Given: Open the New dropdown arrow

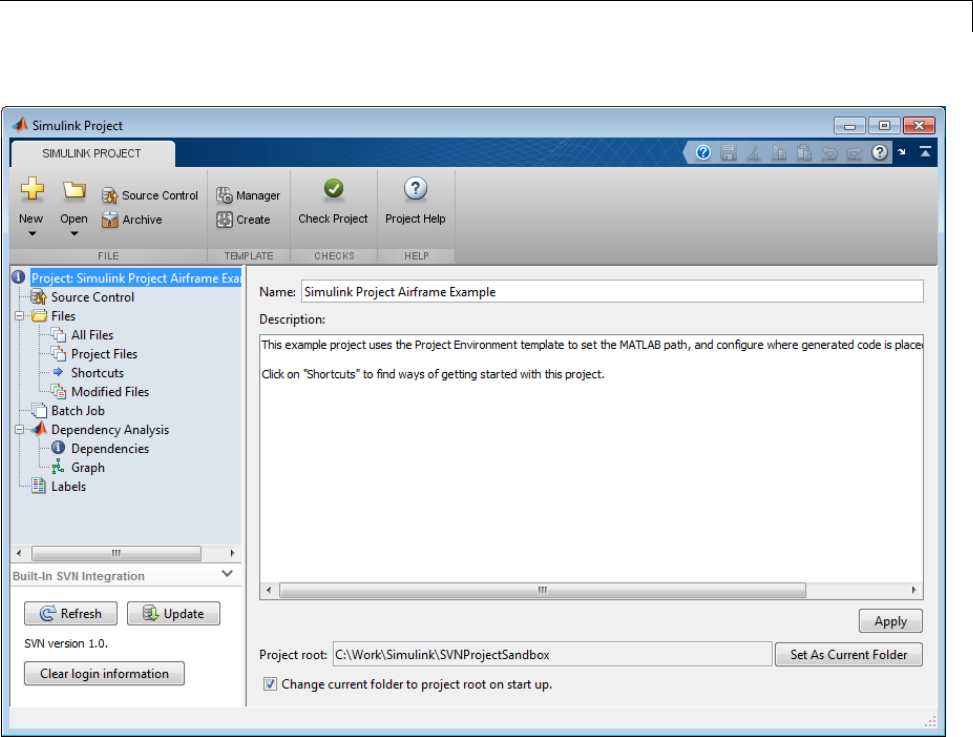Looking at the screenshot, I should [32, 234].
